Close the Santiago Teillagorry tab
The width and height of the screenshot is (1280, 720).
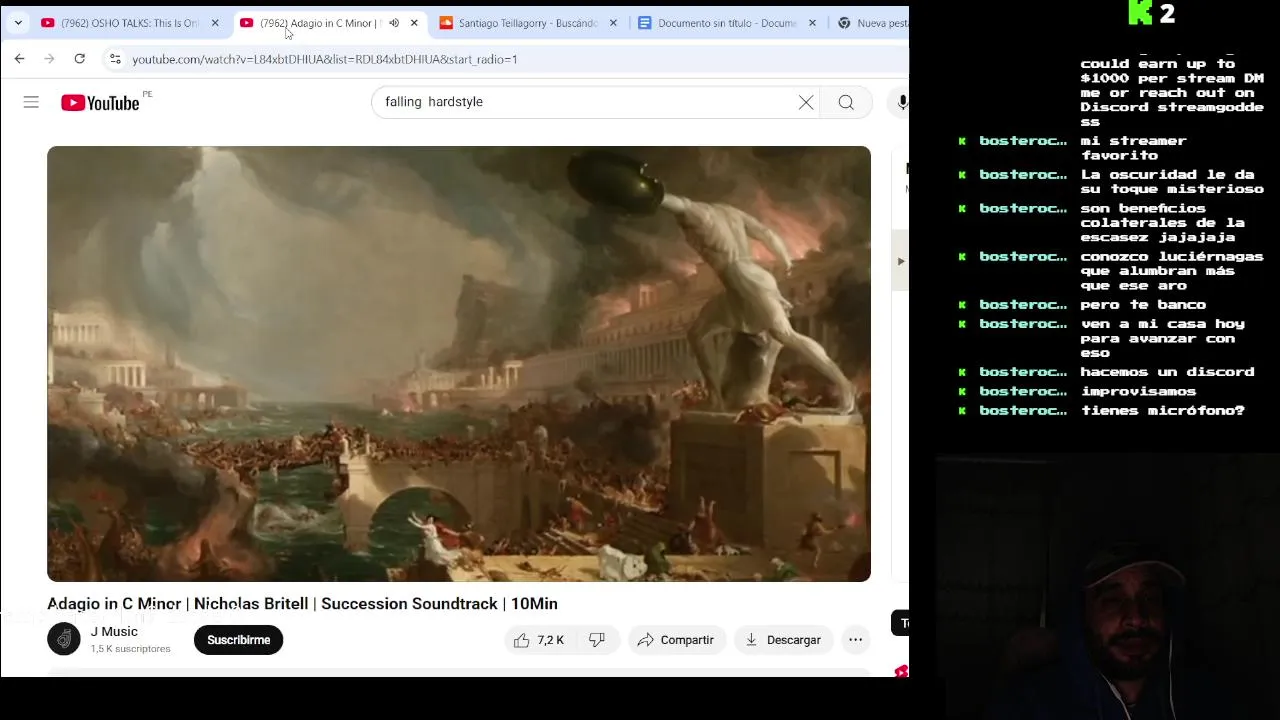coord(613,23)
